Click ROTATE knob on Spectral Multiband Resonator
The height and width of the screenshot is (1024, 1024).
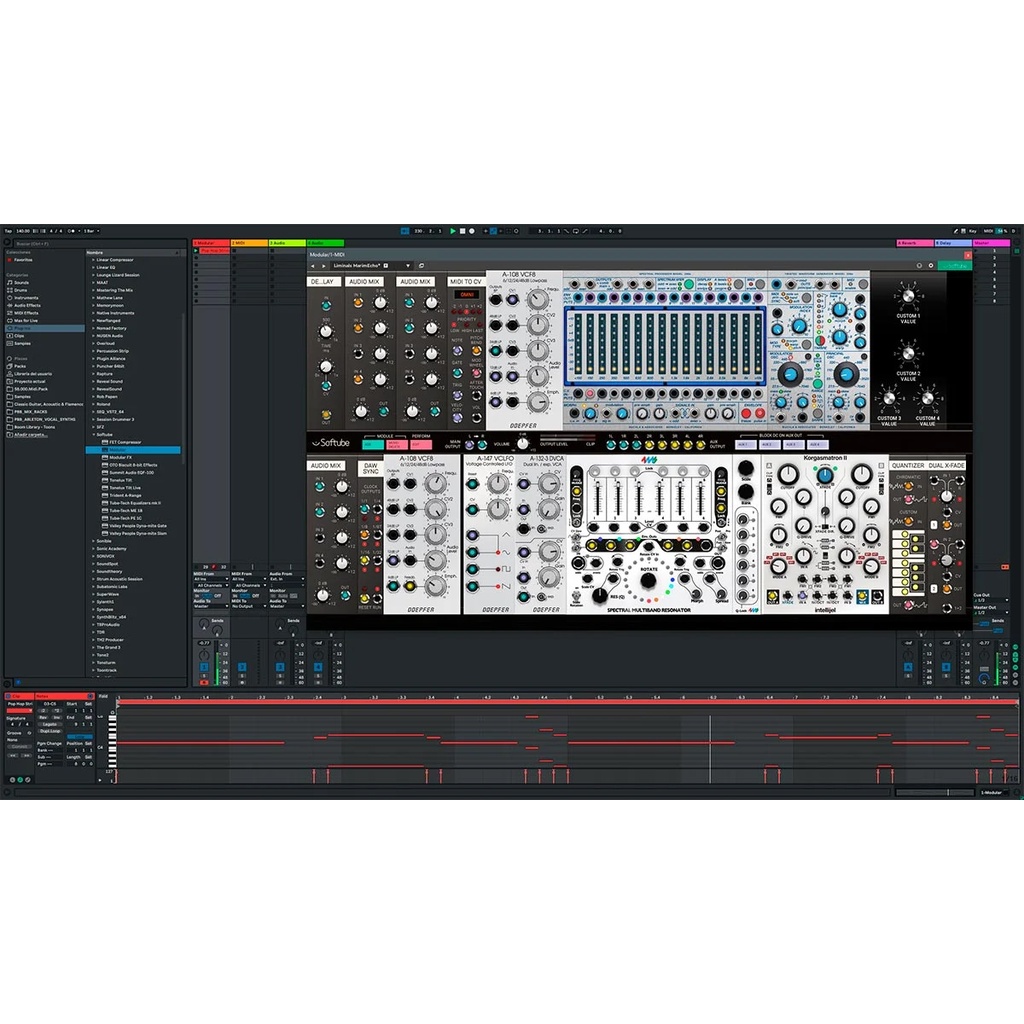[x=648, y=580]
